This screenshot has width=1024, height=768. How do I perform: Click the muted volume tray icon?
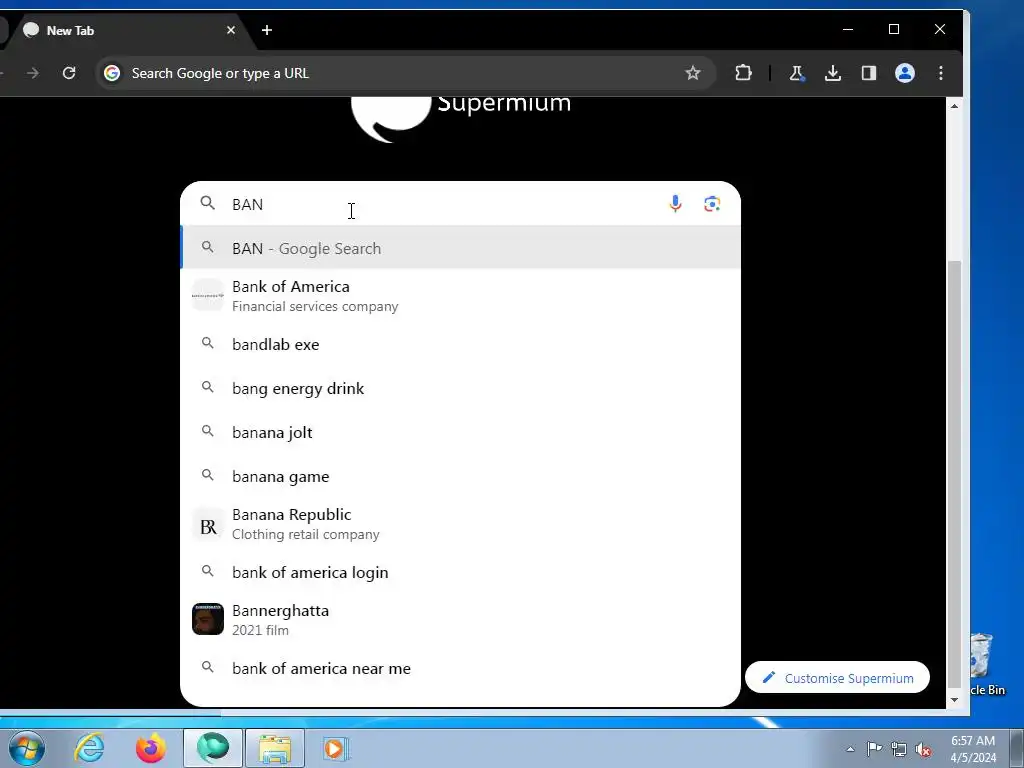click(923, 749)
